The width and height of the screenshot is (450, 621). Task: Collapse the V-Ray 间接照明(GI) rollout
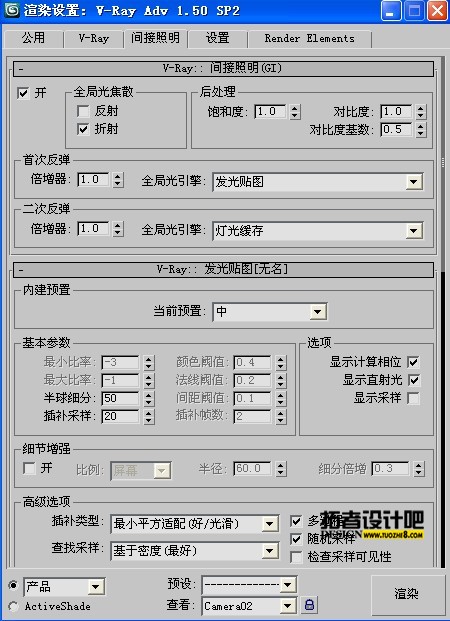223,69
